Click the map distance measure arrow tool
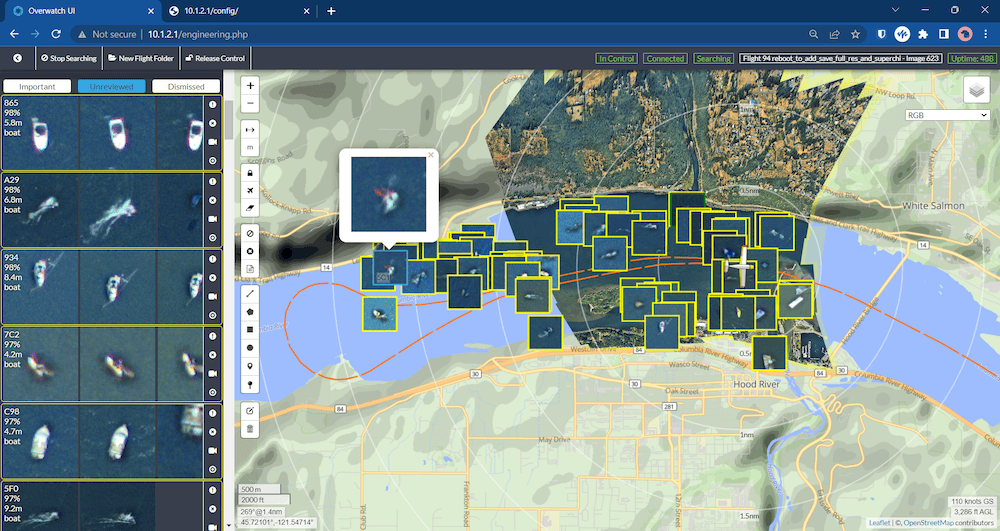Image resolution: width=1000 pixels, height=531 pixels. point(250,129)
